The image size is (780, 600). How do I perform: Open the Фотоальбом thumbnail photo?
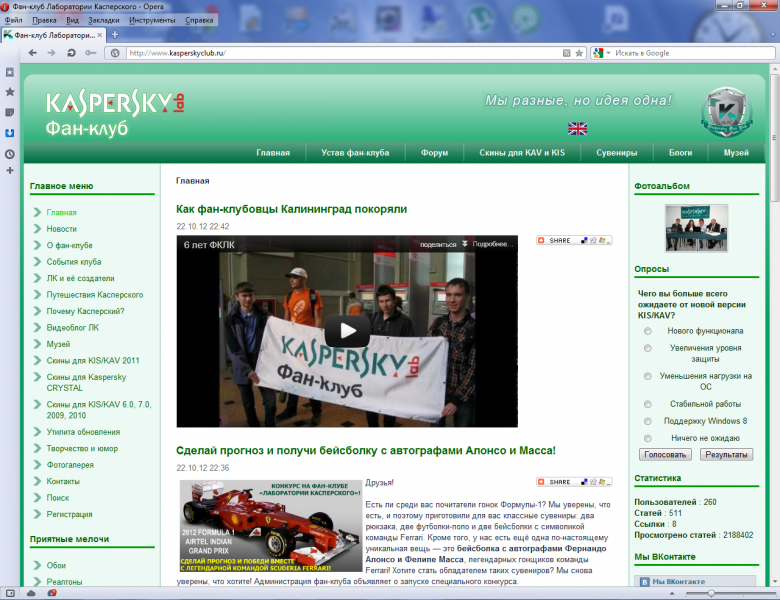[x=696, y=228]
